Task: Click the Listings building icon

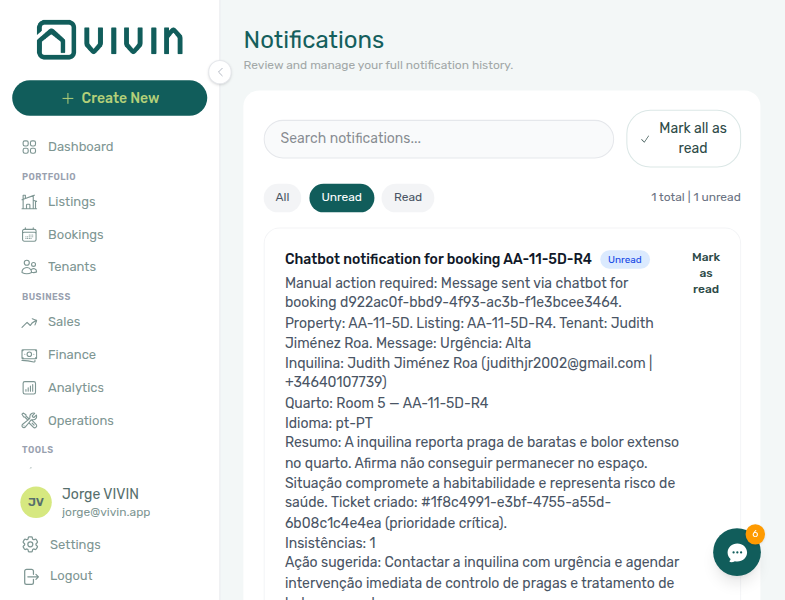Action: coord(29,202)
